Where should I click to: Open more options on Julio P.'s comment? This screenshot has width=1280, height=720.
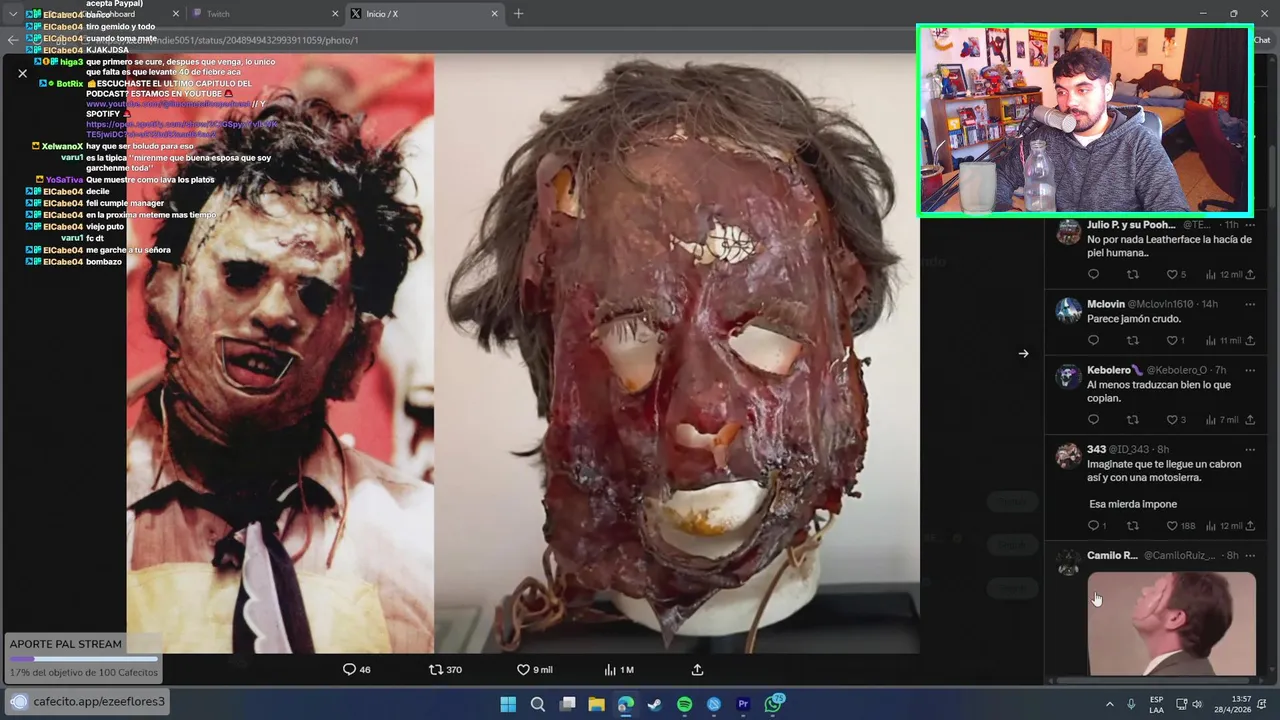[1250, 225]
